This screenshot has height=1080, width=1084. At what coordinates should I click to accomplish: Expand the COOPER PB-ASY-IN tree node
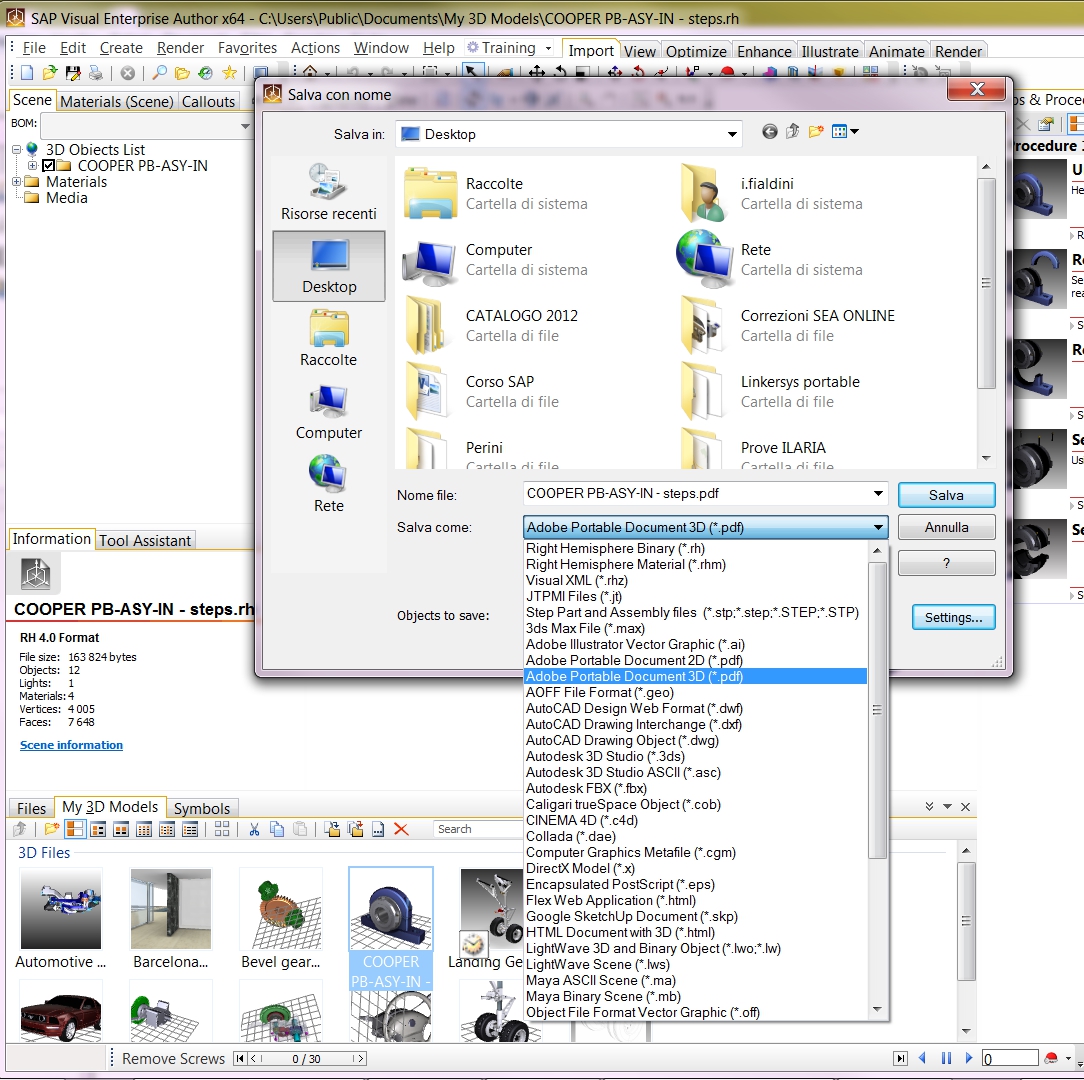coord(32,166)
